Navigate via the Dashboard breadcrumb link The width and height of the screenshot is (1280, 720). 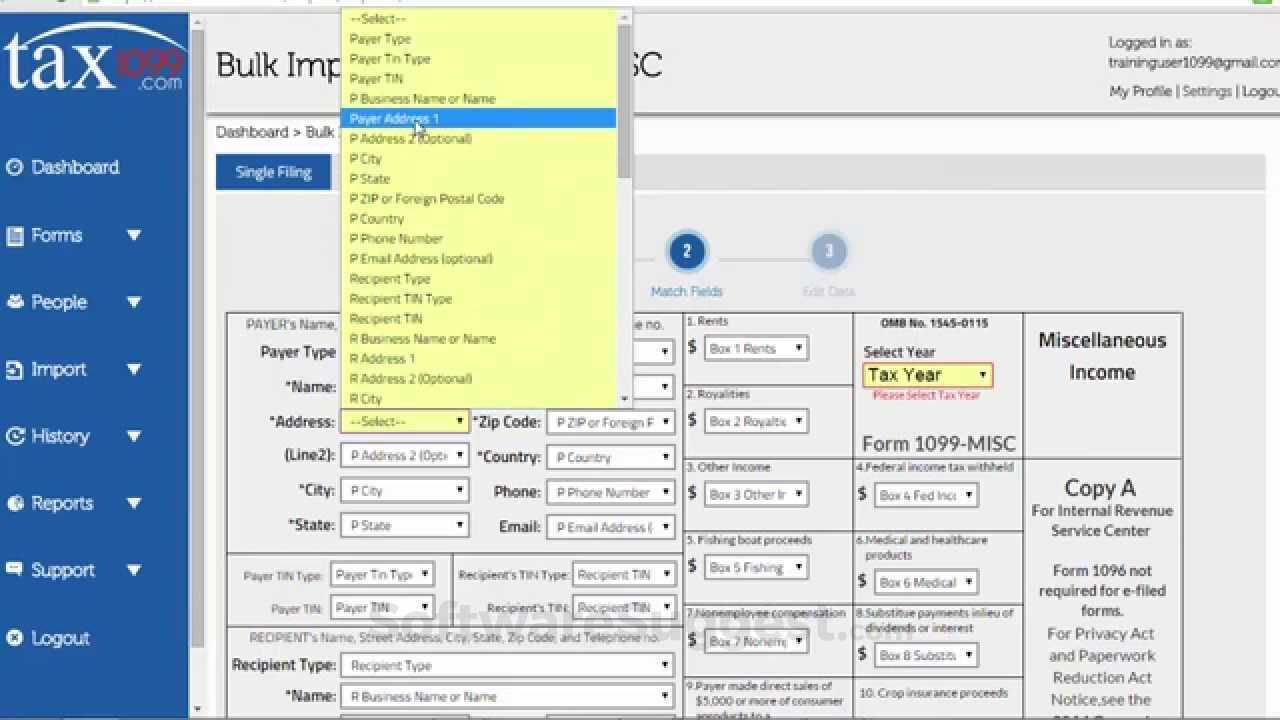(252, 132)
